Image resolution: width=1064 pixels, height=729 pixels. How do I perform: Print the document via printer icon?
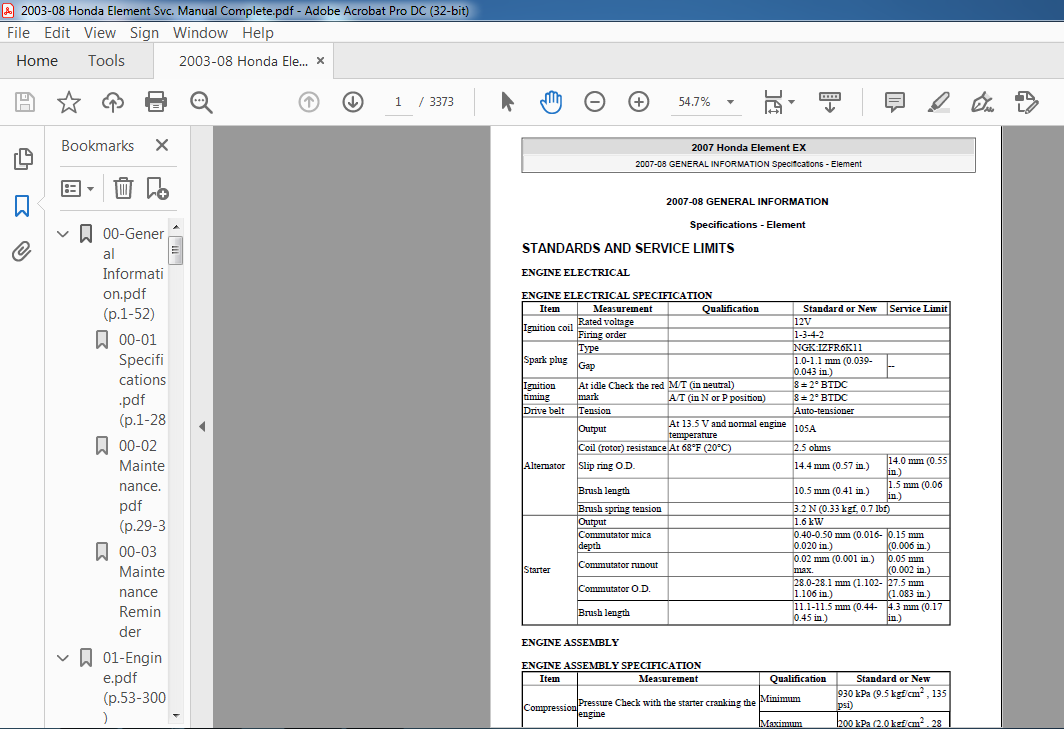156,102
